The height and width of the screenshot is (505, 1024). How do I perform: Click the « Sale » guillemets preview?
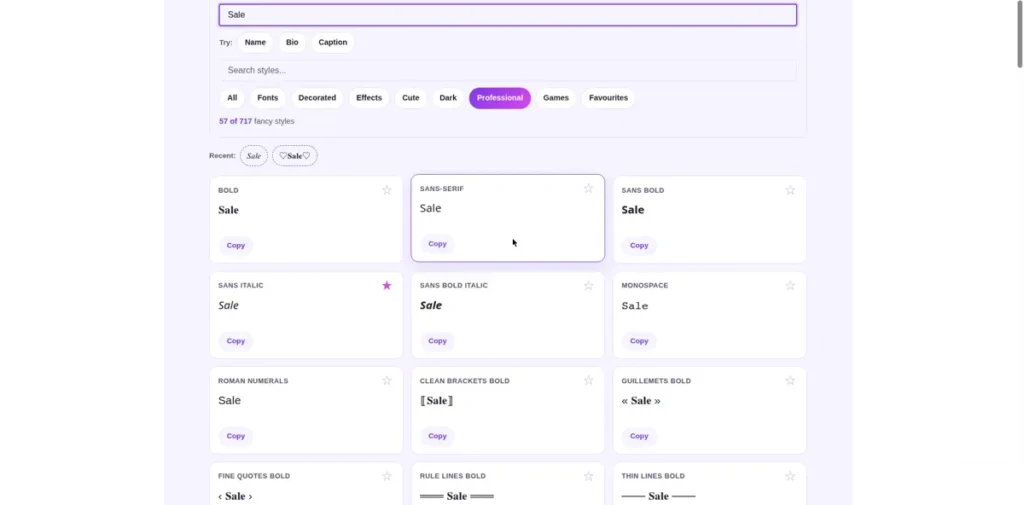[x=641, y=400]
